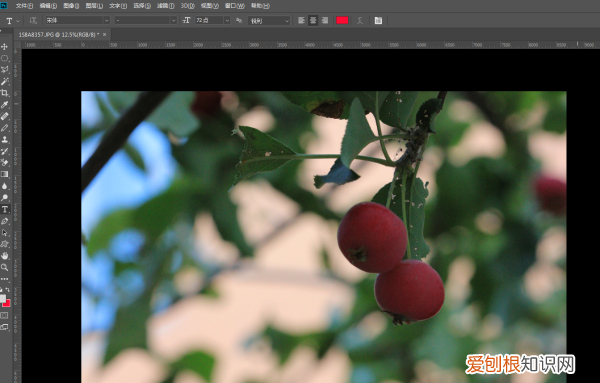
Task: Select the Pen tool
Action: 5,221
